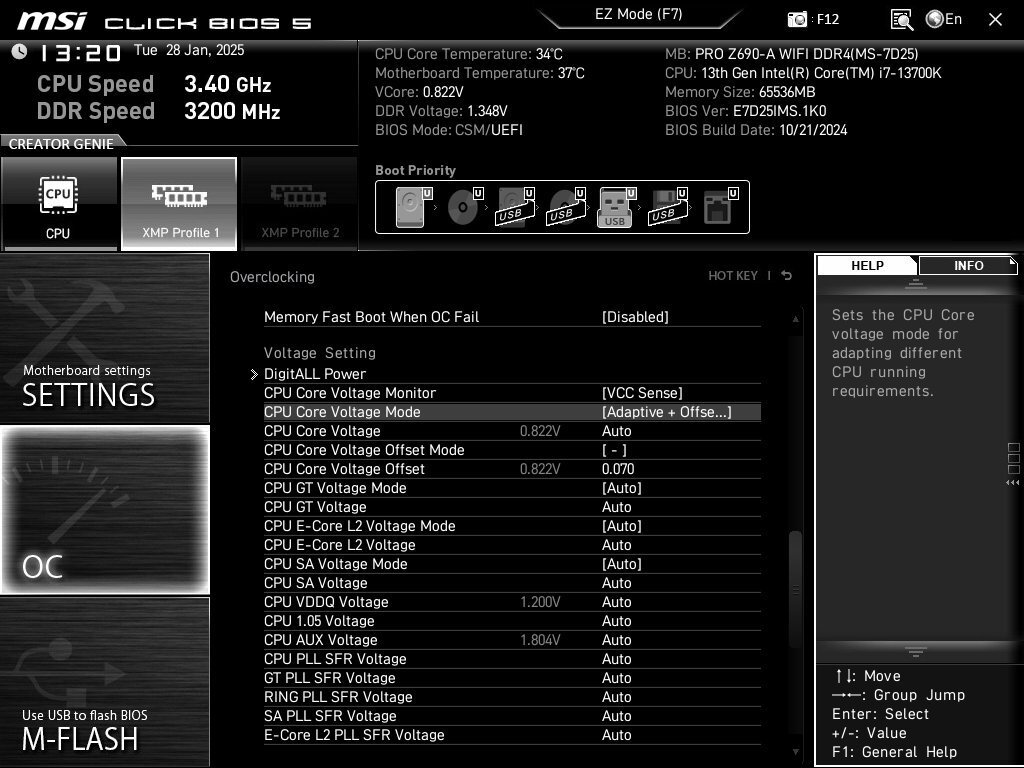Change CPU Core Voltage Offset Mode sign
The width and height of the screenshot is (1024, 768).
click(x=614, y=450)
